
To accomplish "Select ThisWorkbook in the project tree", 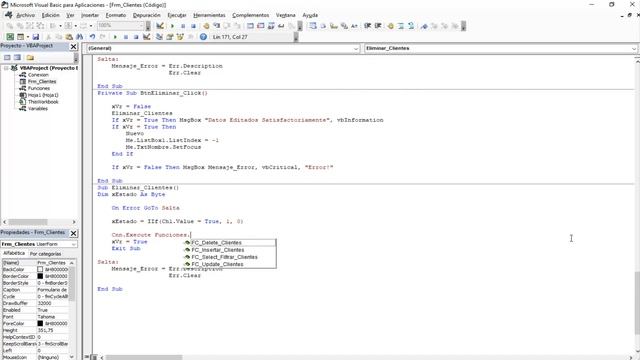I will (x=43, y=102).
